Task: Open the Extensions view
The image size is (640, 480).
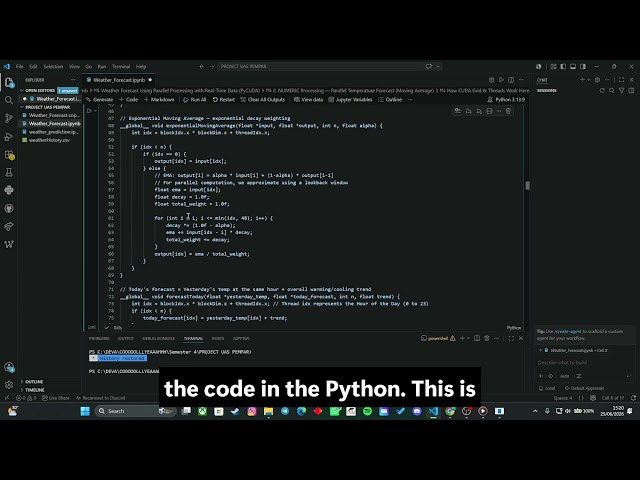Action: [x=9, y=155]
